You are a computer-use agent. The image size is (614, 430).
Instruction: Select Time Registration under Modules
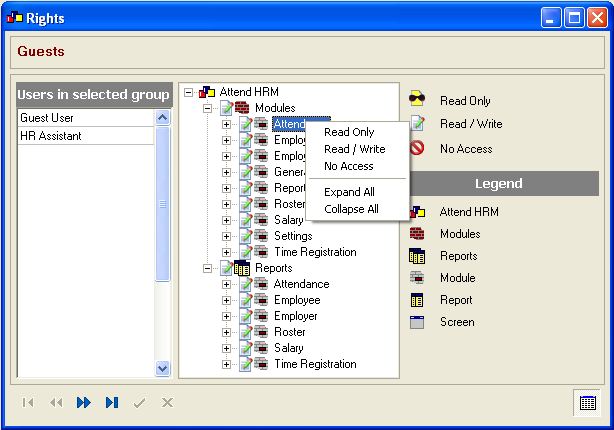point(315,252)
